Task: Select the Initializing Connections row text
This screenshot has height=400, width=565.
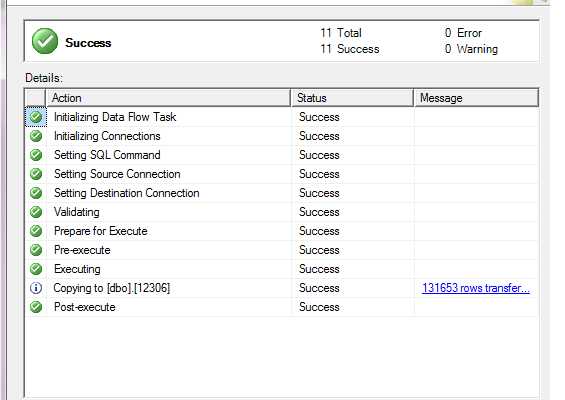Action: (107, 136)
